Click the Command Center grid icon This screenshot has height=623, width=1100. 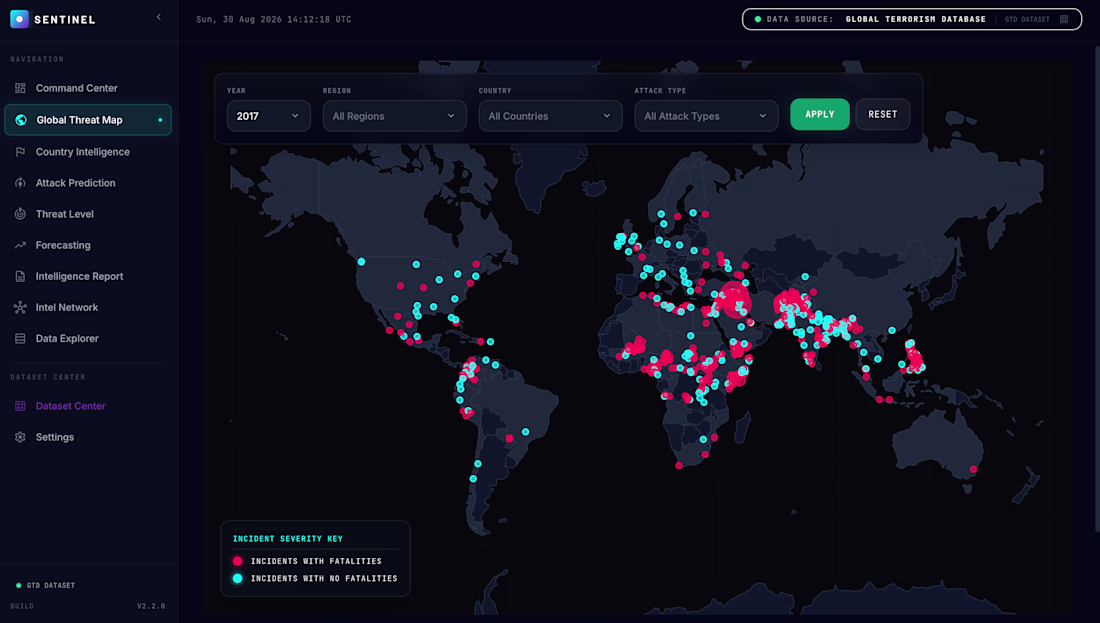[x=20, y=88]
